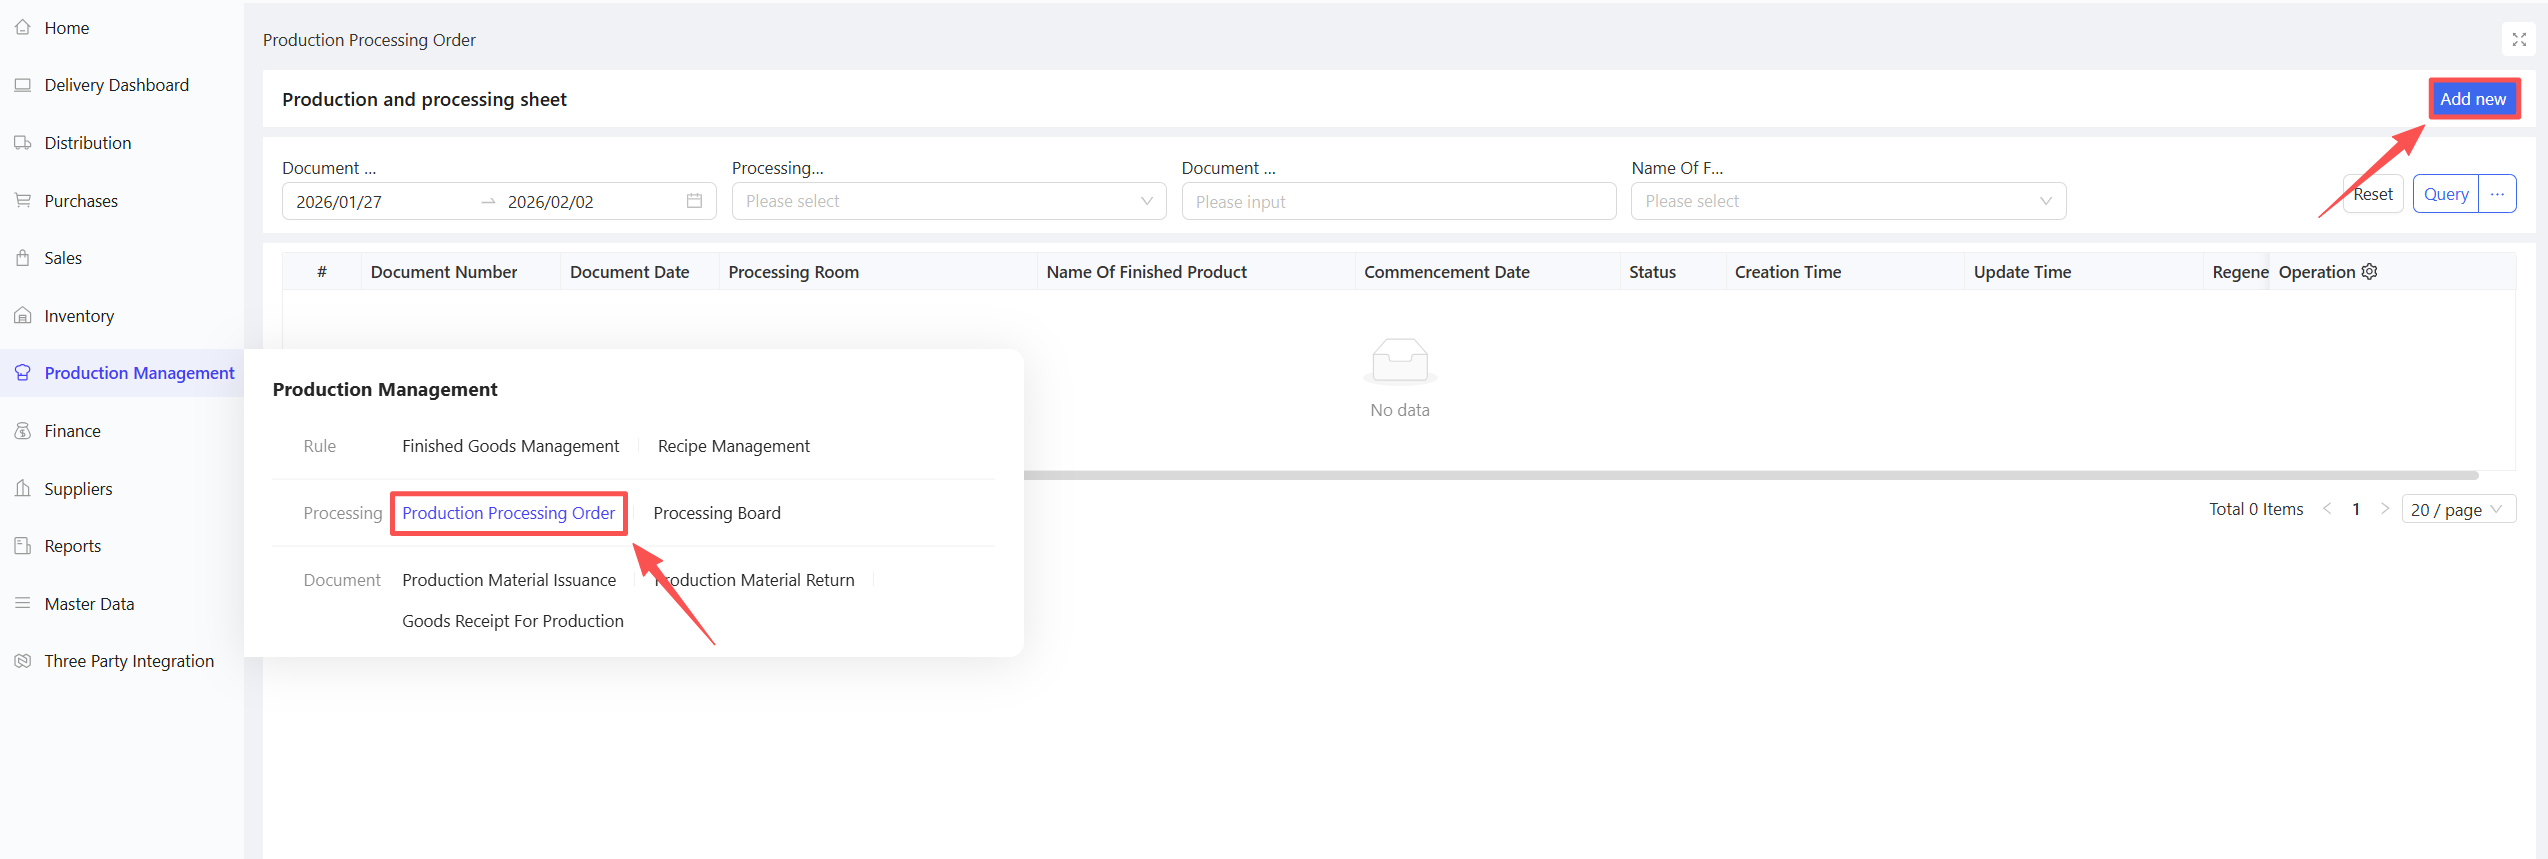Toggle fullscreen with the expand icon
This screenshot has width=2548, height=859.
pos(2519,40)
